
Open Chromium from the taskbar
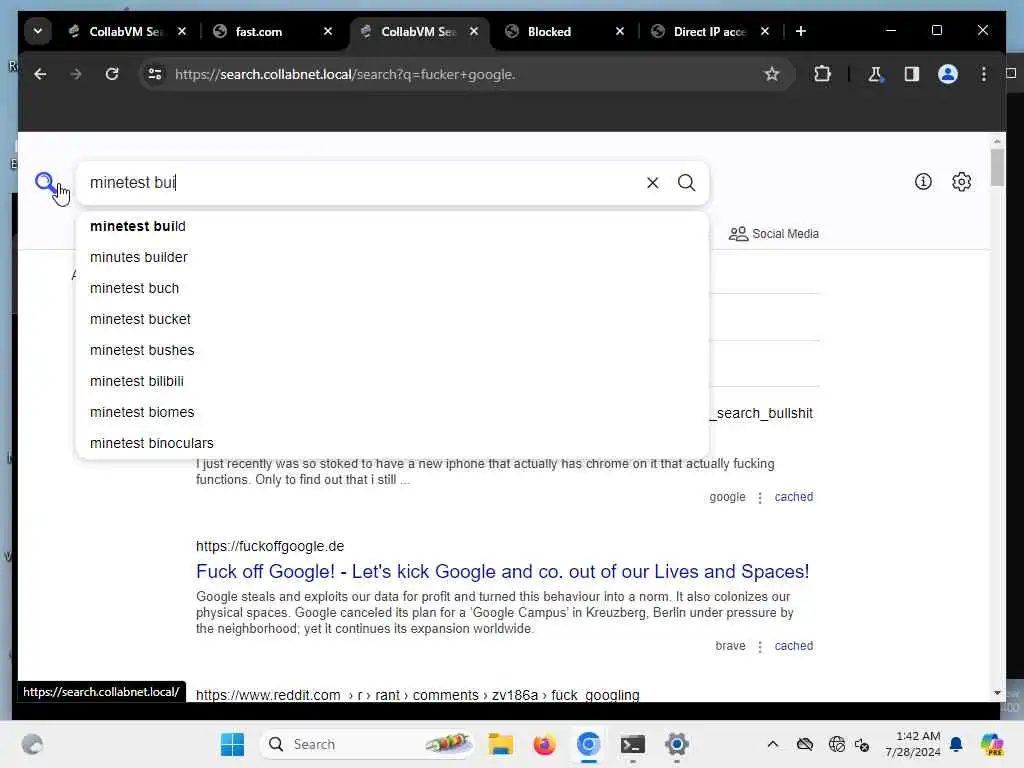point(588,744)
